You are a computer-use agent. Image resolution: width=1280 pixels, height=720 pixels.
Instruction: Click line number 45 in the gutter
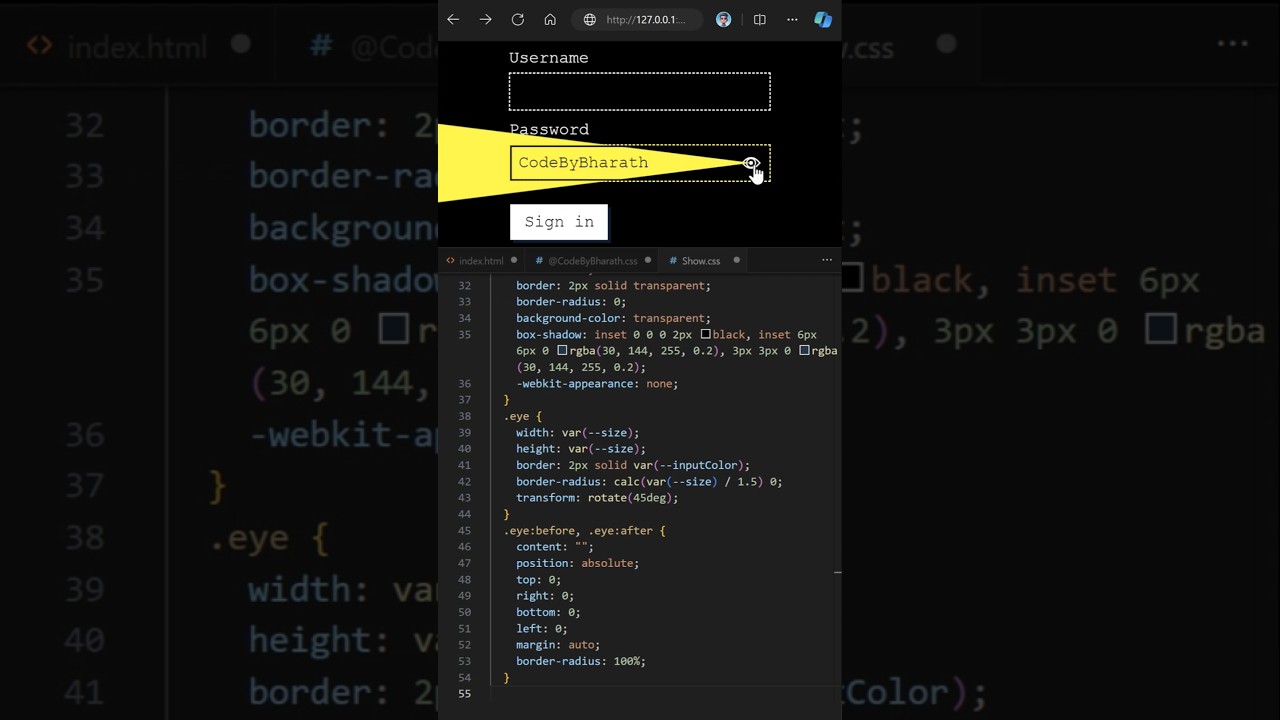coord(464,531)
